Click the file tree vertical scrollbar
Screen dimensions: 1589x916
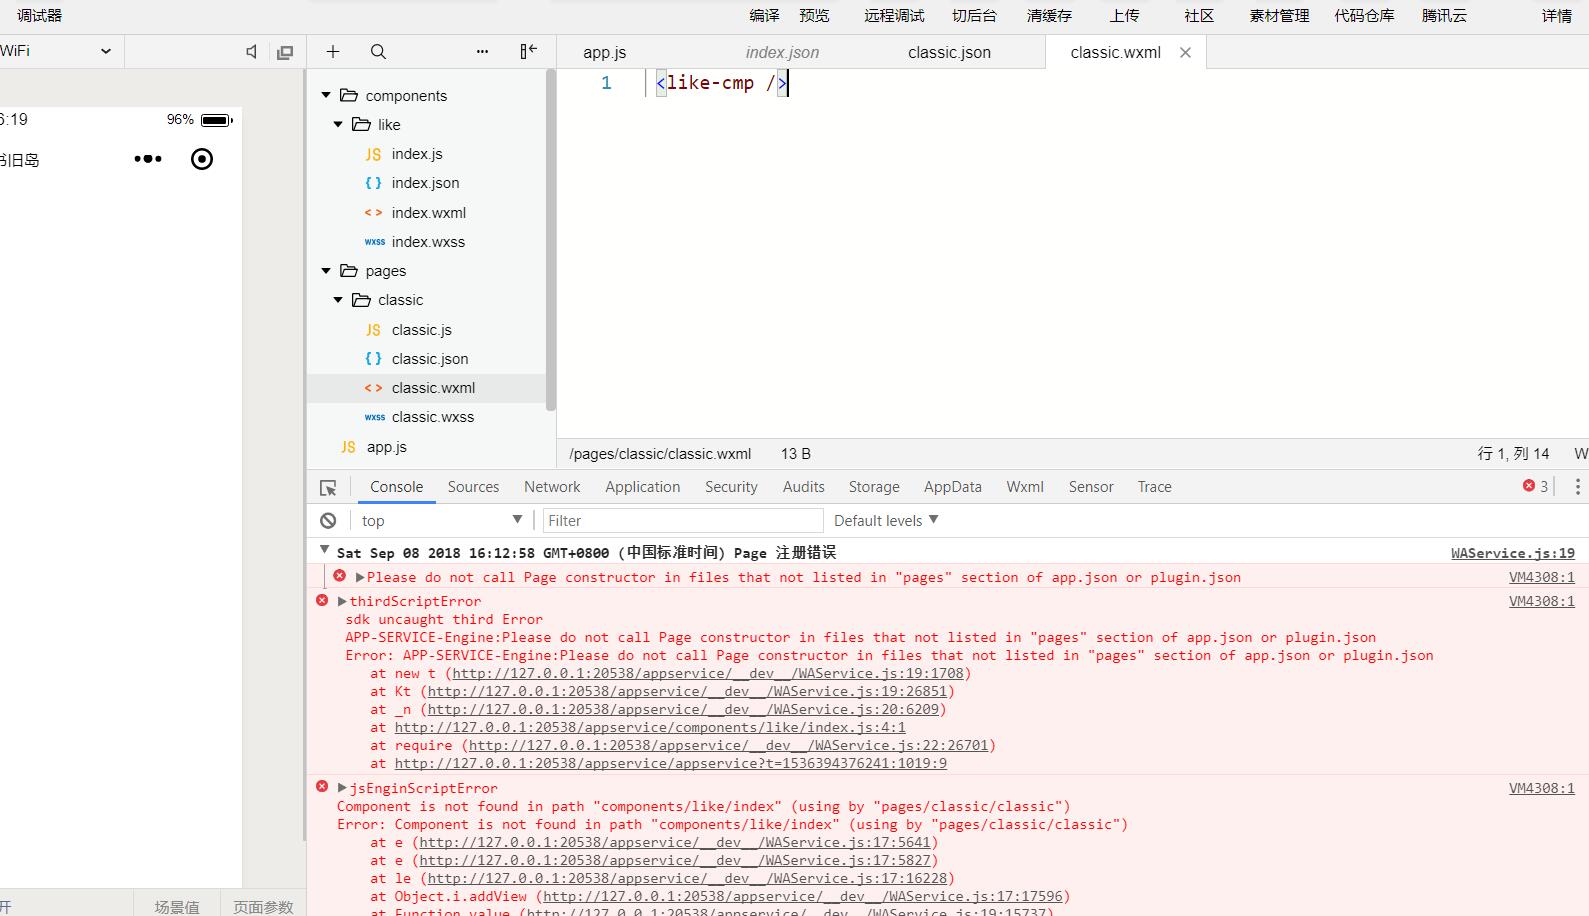pos(551,240)
